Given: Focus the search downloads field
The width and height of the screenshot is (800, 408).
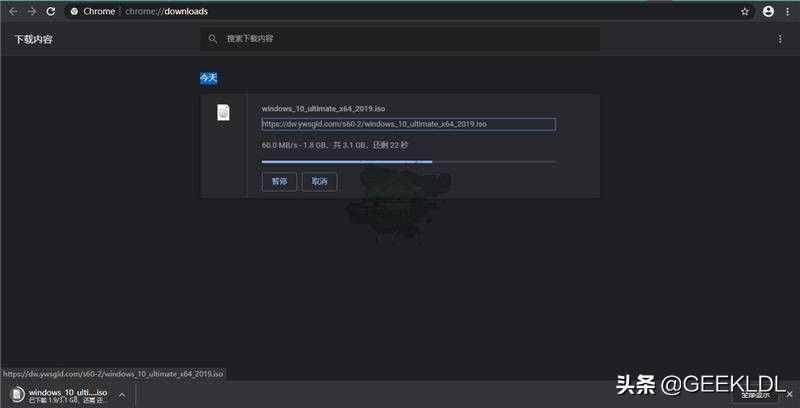Looking at the screenshot, I should [400, 39].
